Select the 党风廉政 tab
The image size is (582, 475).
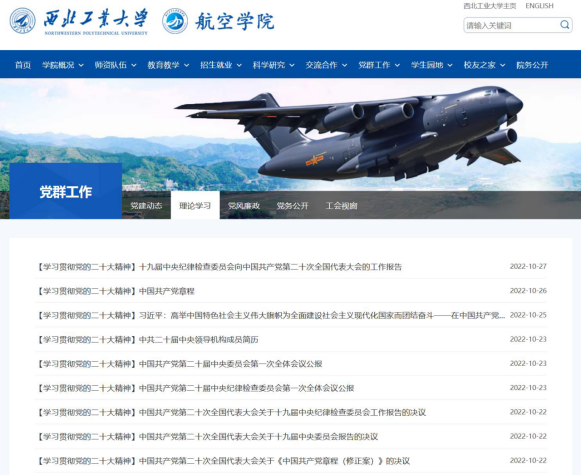click(244, 206)
